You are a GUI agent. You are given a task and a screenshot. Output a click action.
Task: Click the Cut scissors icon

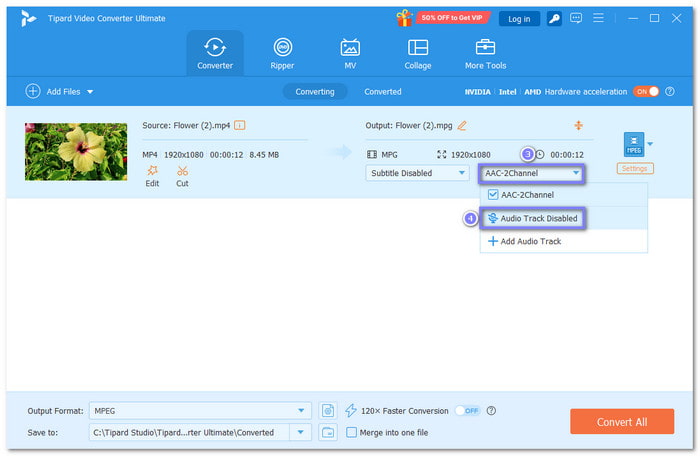(x=182, y=171)
